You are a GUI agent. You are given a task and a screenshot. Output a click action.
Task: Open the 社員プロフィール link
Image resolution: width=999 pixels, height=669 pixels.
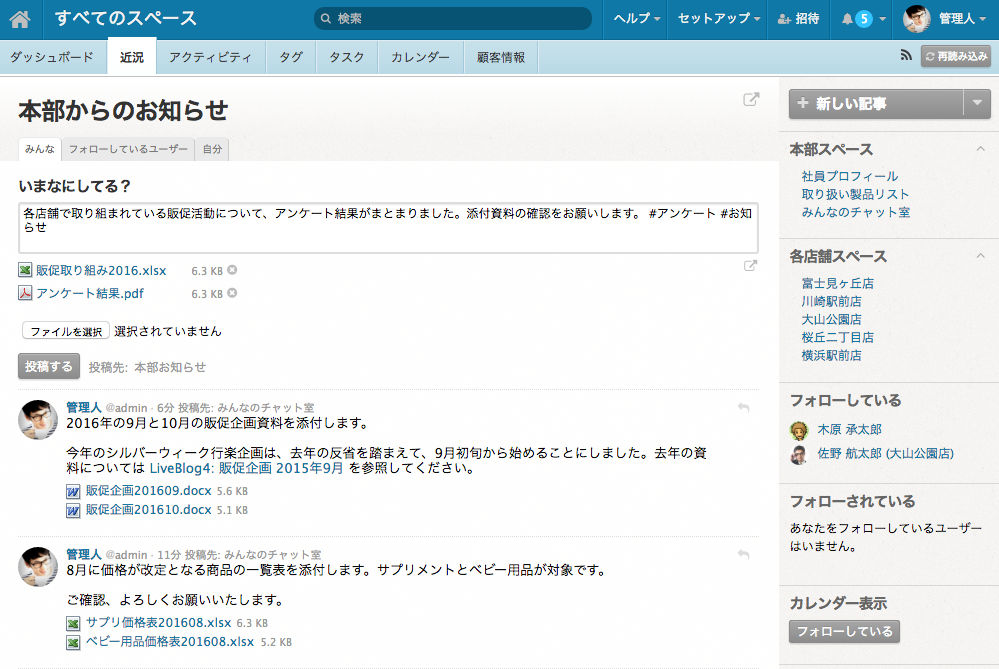849,176
